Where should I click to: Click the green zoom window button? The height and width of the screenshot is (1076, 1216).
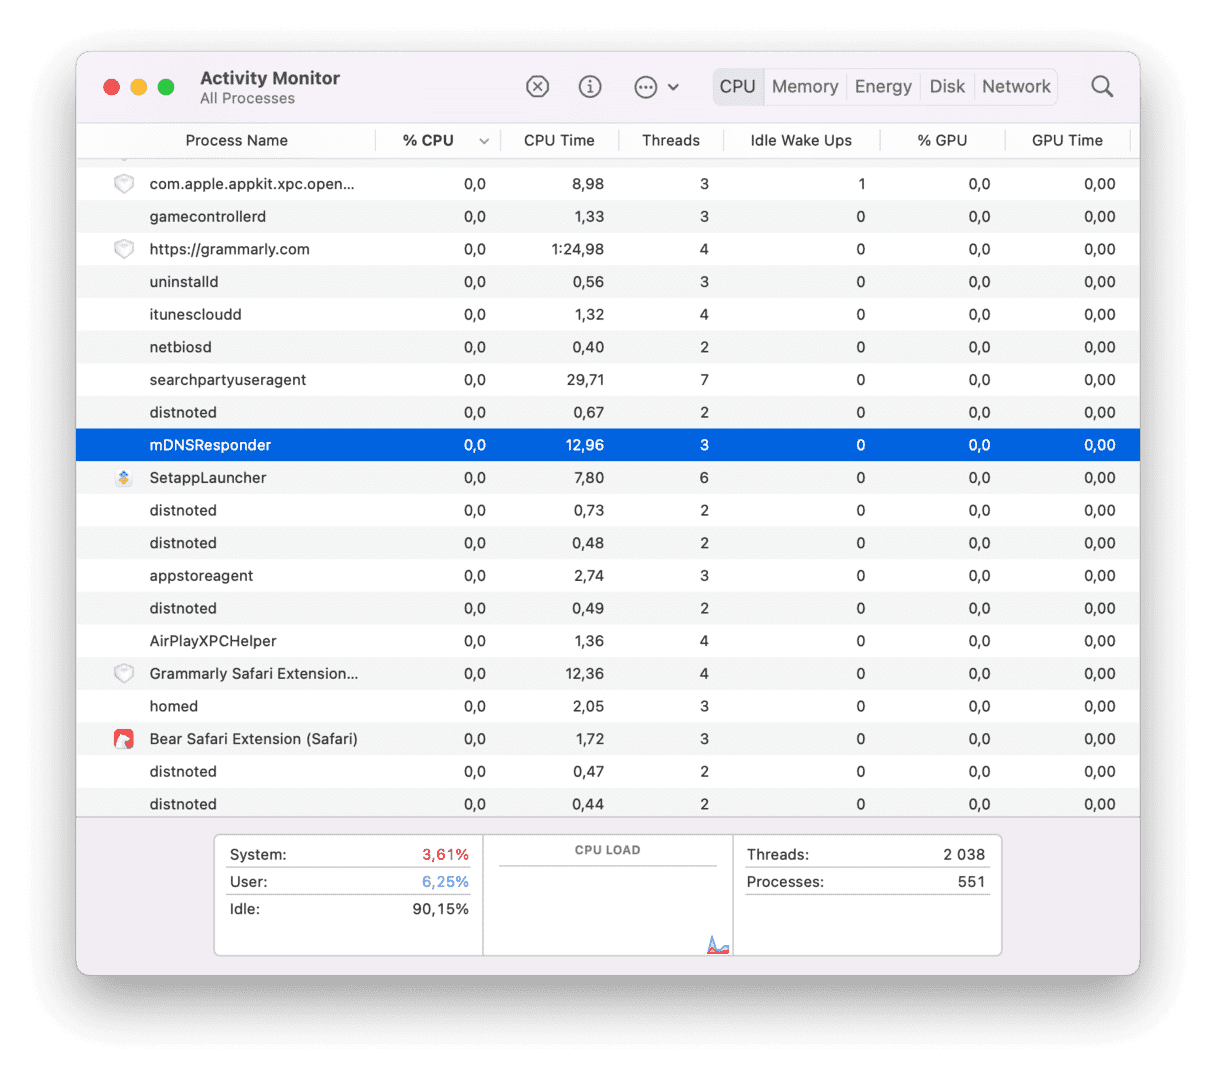[x=166, y=87]
